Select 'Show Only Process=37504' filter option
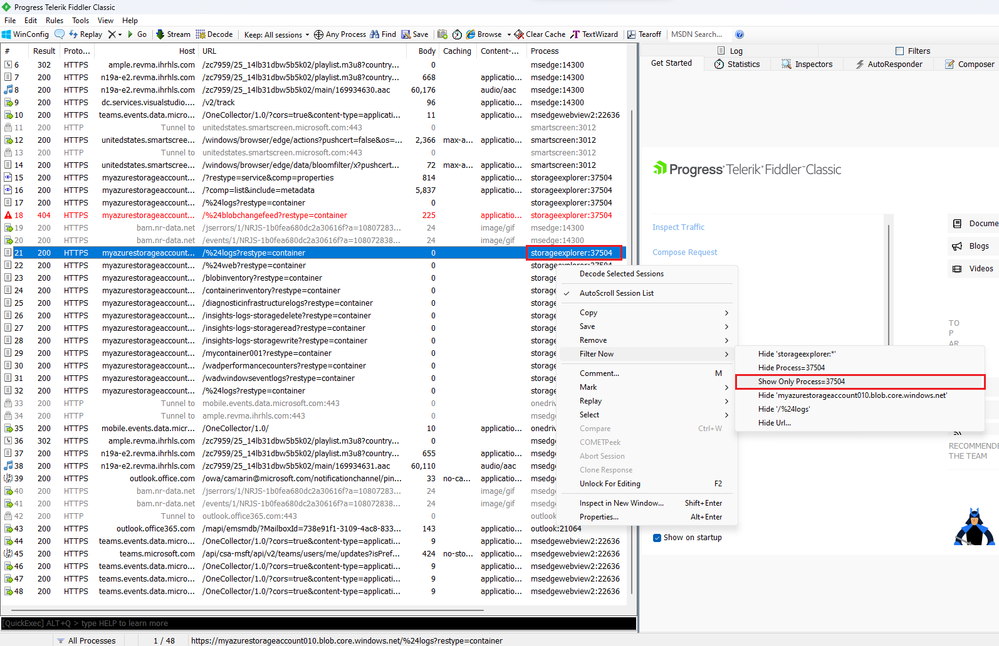999x646 pixels. [x=859, y=382]
